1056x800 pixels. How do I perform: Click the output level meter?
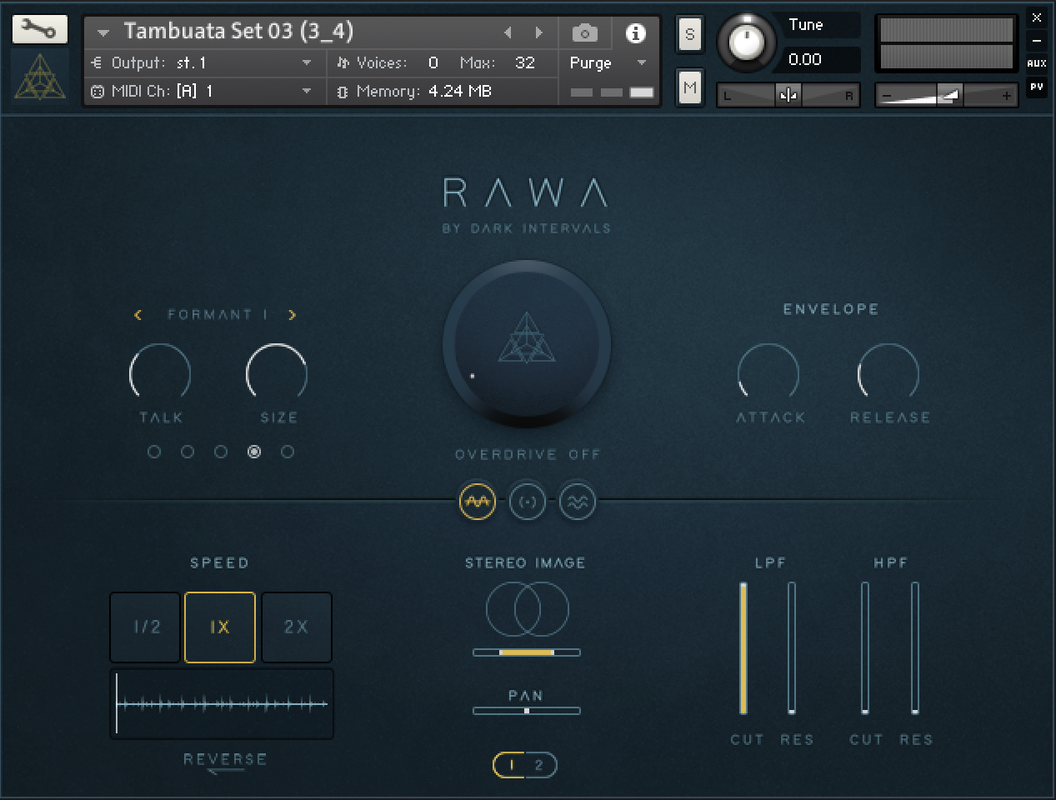point(946,43)
